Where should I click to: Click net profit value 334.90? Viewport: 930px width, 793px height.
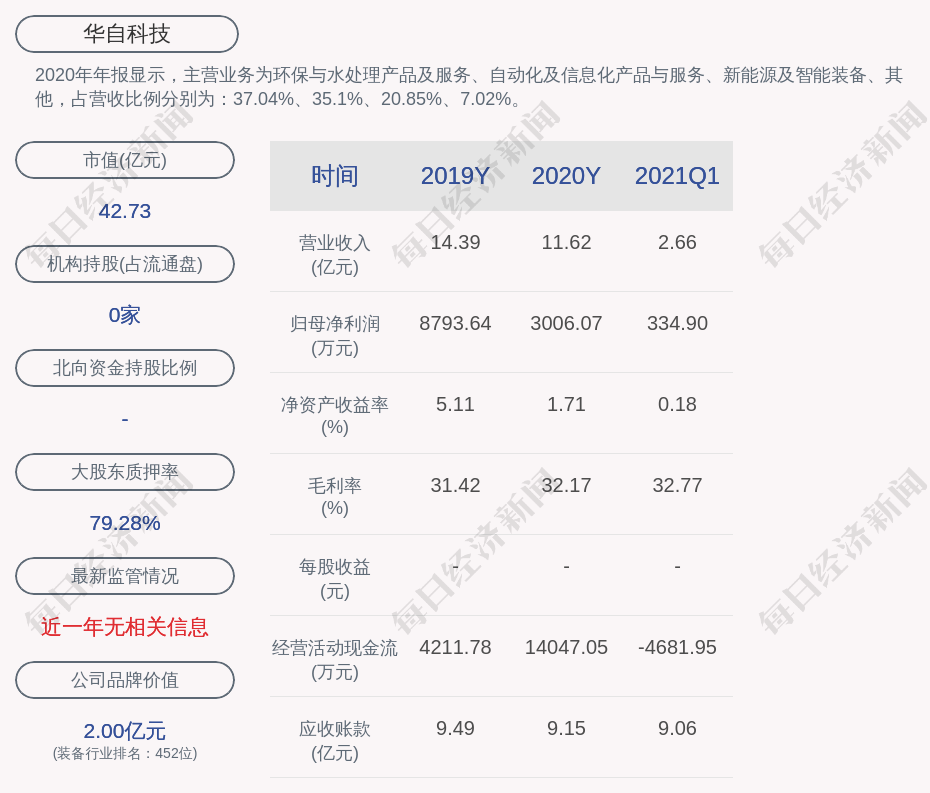coord(677,323)
